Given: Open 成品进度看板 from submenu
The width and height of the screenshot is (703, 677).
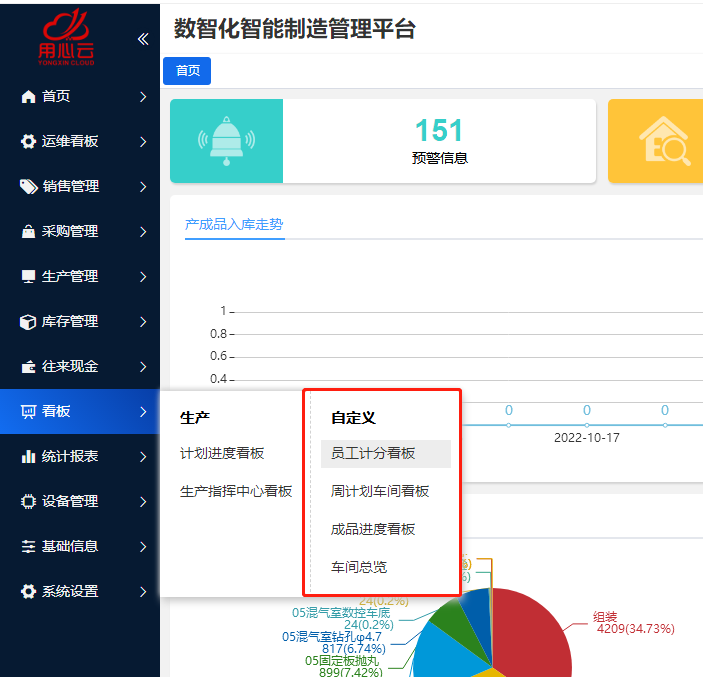Looking at the screenshot, I should coord(373,529).
